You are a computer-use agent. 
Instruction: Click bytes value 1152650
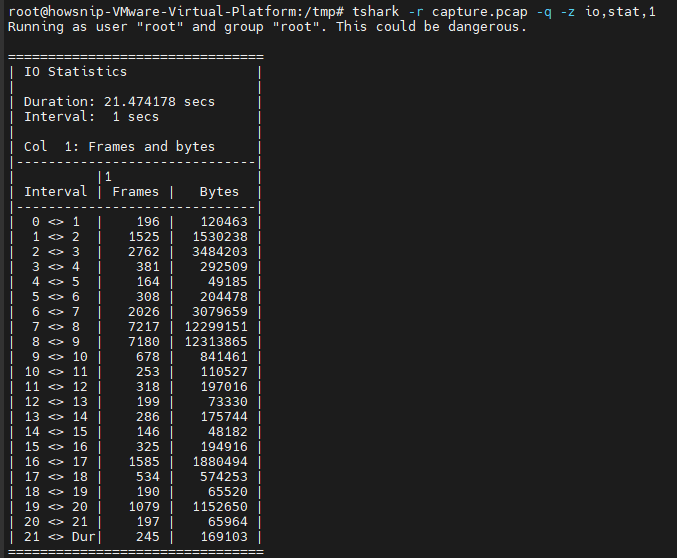pyautogui.click(x=220, y=507)
